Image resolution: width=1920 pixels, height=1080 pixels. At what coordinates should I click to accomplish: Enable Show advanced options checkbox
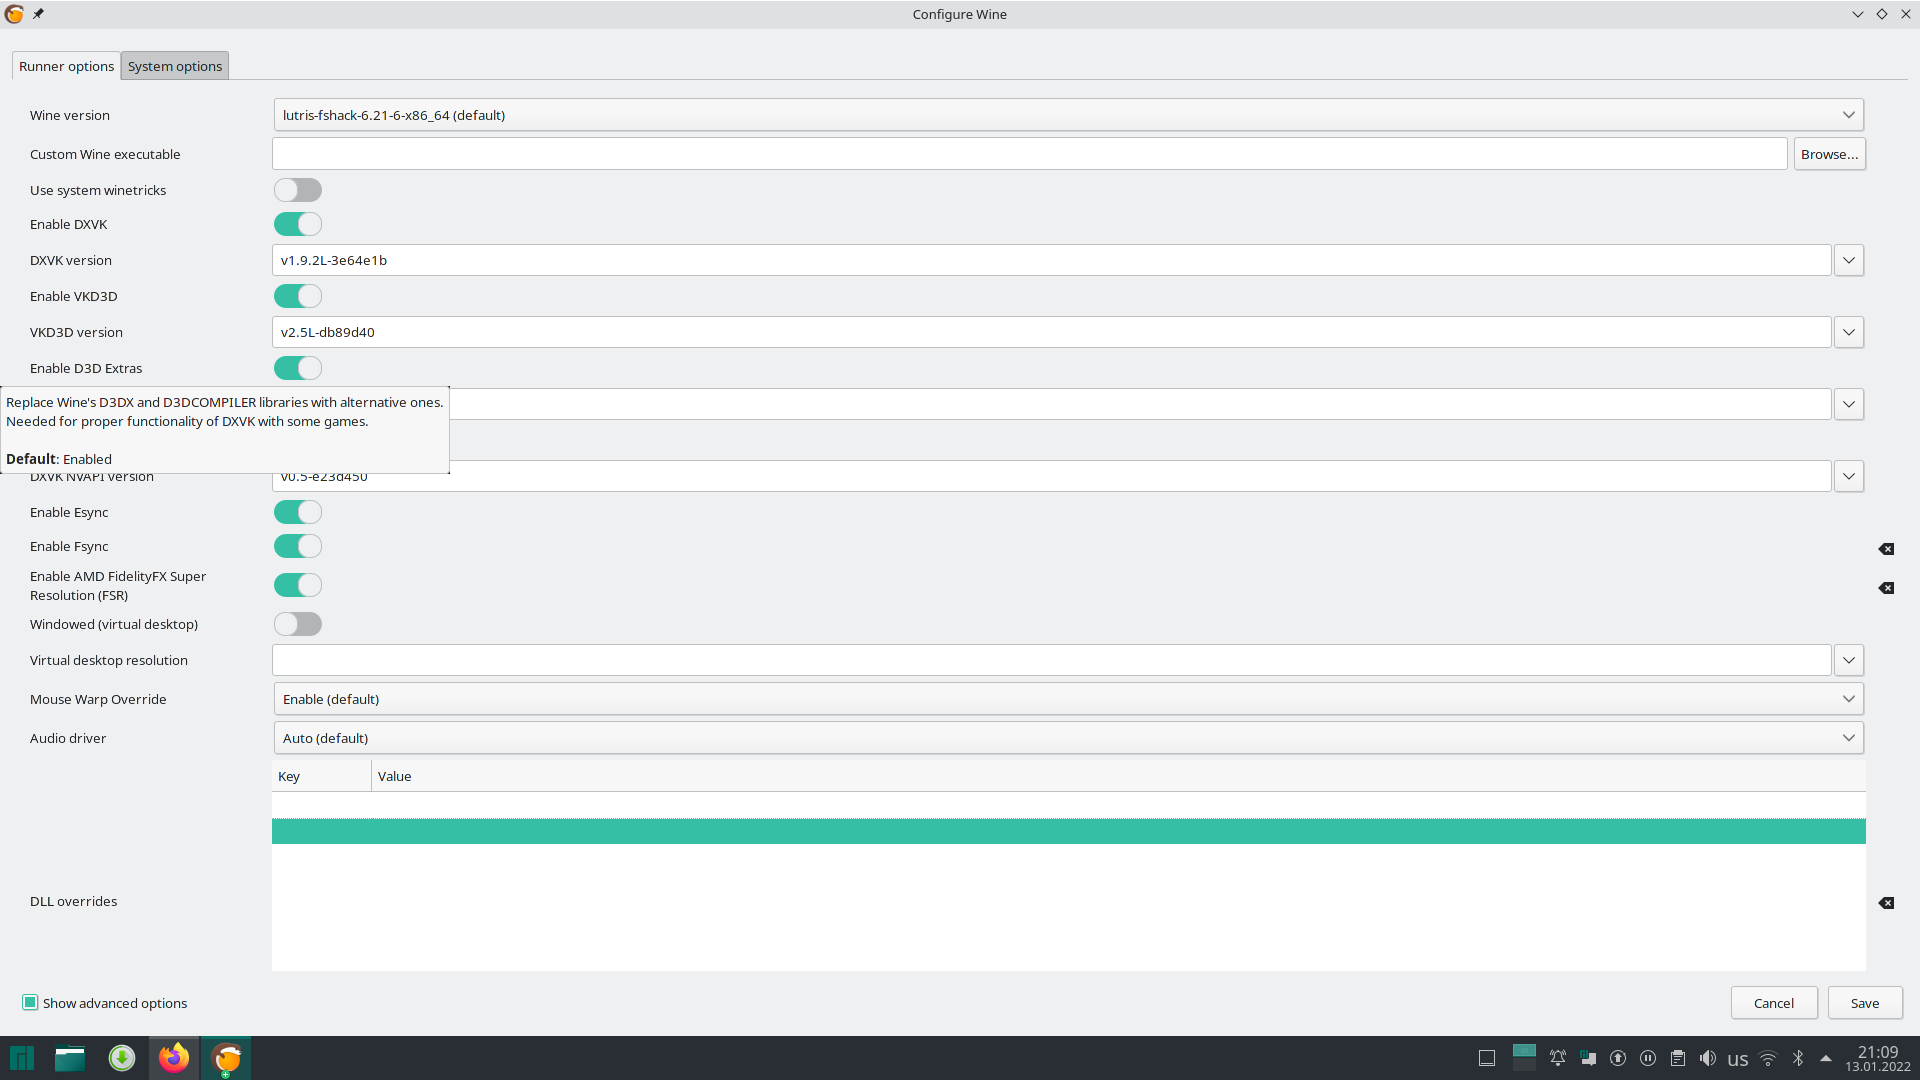[29, 1002]
